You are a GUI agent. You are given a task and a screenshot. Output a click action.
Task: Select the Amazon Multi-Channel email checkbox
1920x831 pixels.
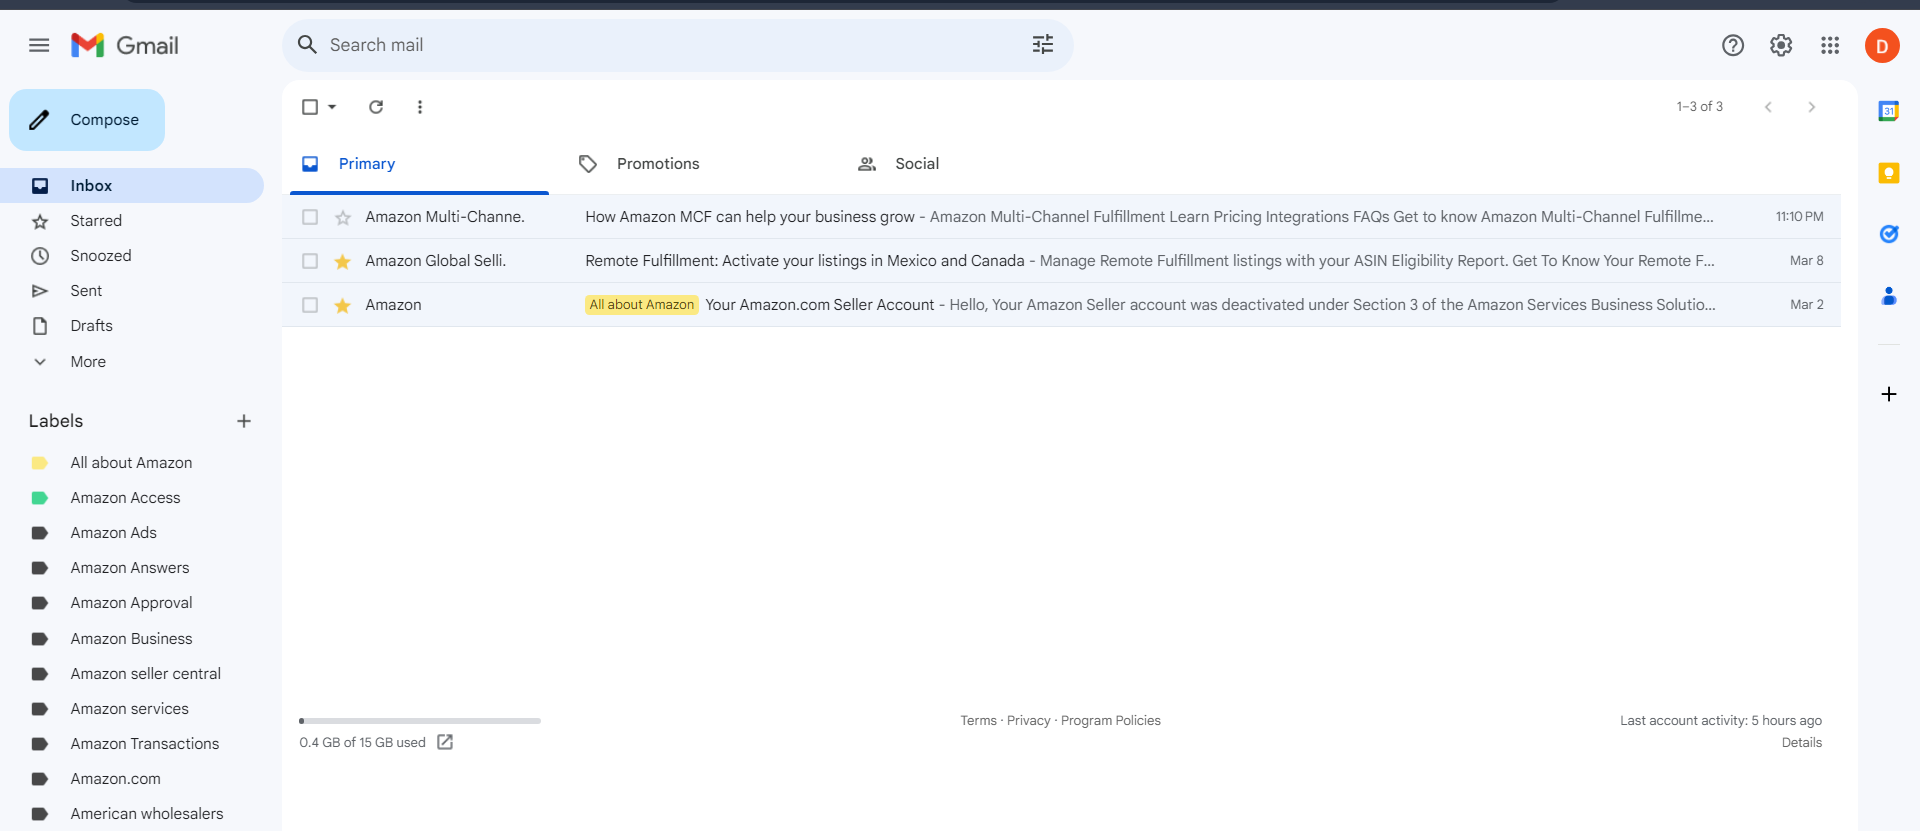coord(310,217)
